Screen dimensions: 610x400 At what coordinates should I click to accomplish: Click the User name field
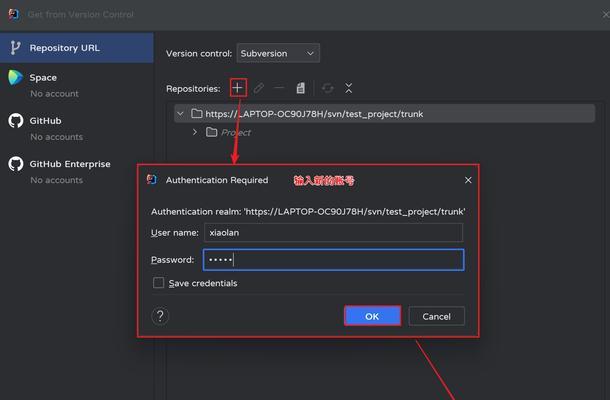[x=333, y=232]
